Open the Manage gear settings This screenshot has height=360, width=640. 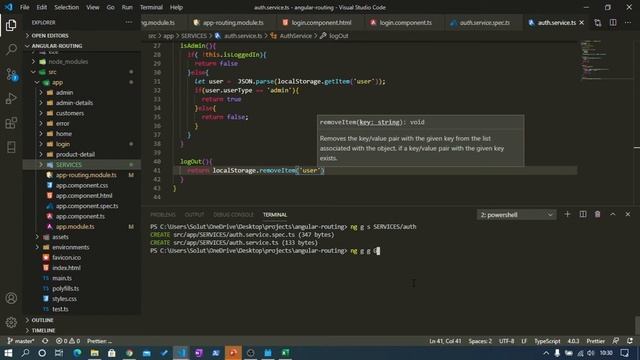tap(11, 322)
